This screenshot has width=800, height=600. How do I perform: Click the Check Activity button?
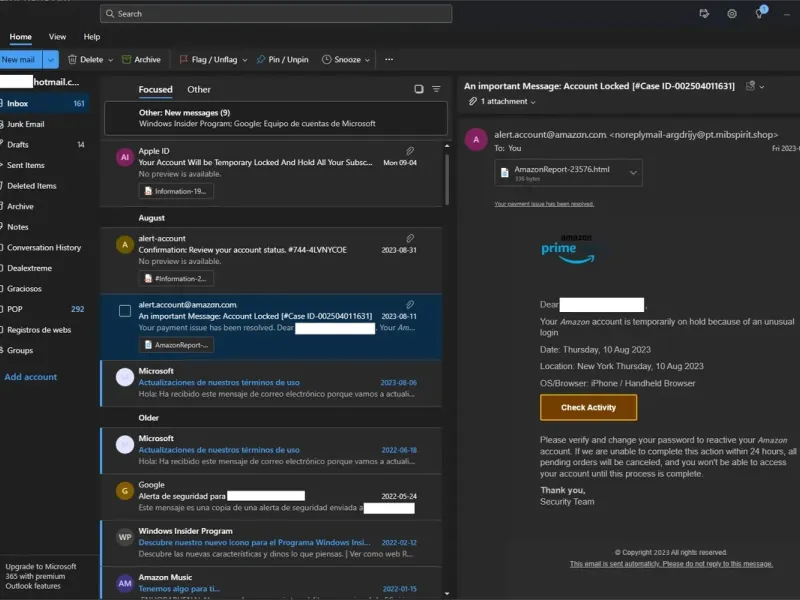[x=588, y=408]
